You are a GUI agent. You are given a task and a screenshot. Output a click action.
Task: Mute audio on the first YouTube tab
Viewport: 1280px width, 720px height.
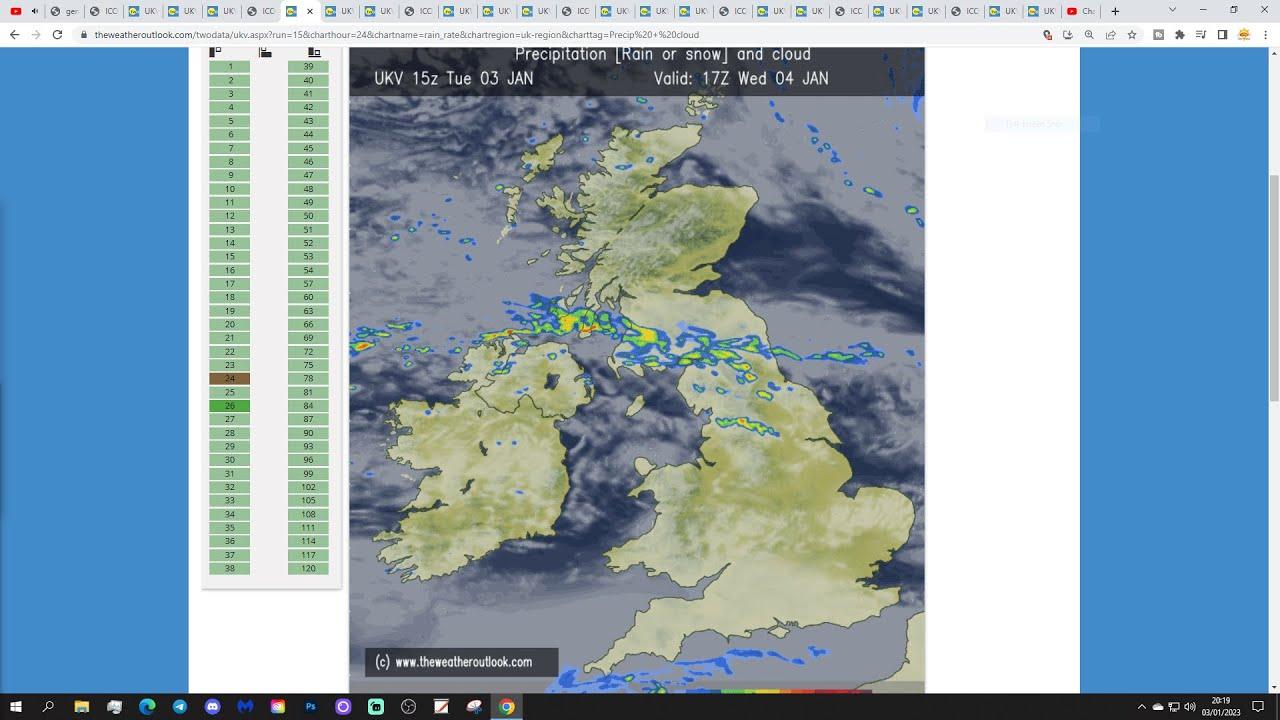tap(35, 11)
